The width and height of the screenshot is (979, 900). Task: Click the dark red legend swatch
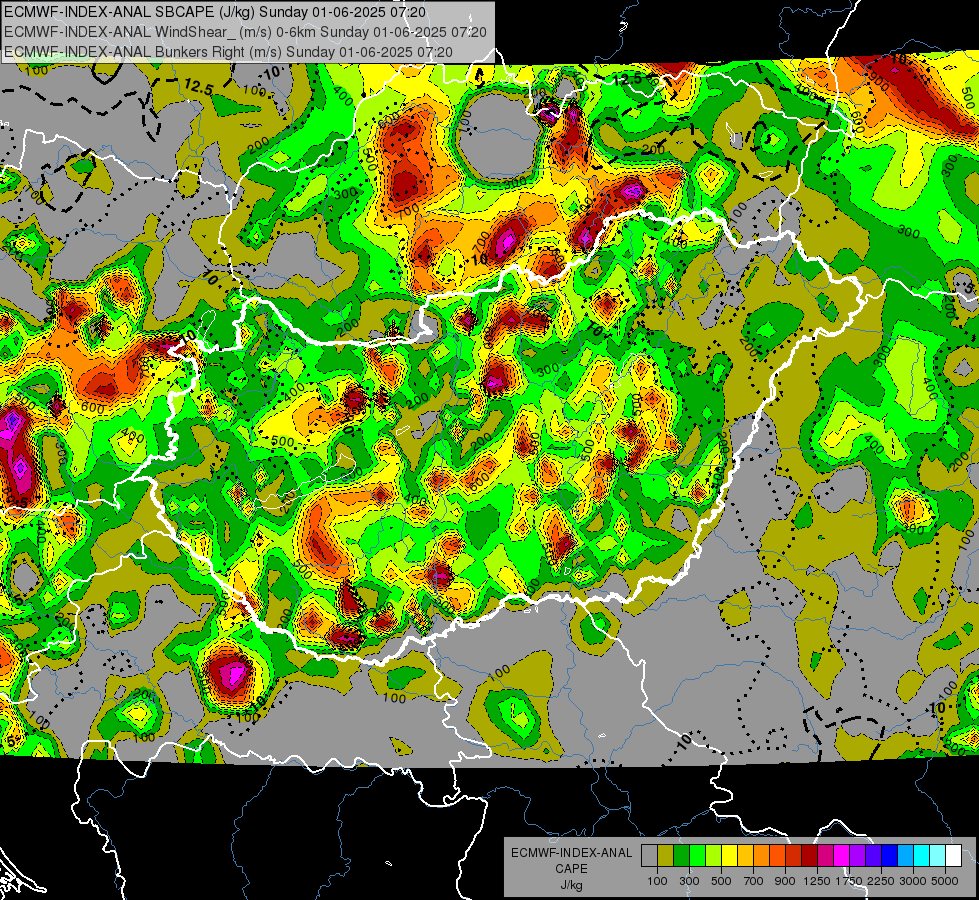pyautogui.click(x=809, y=855)
